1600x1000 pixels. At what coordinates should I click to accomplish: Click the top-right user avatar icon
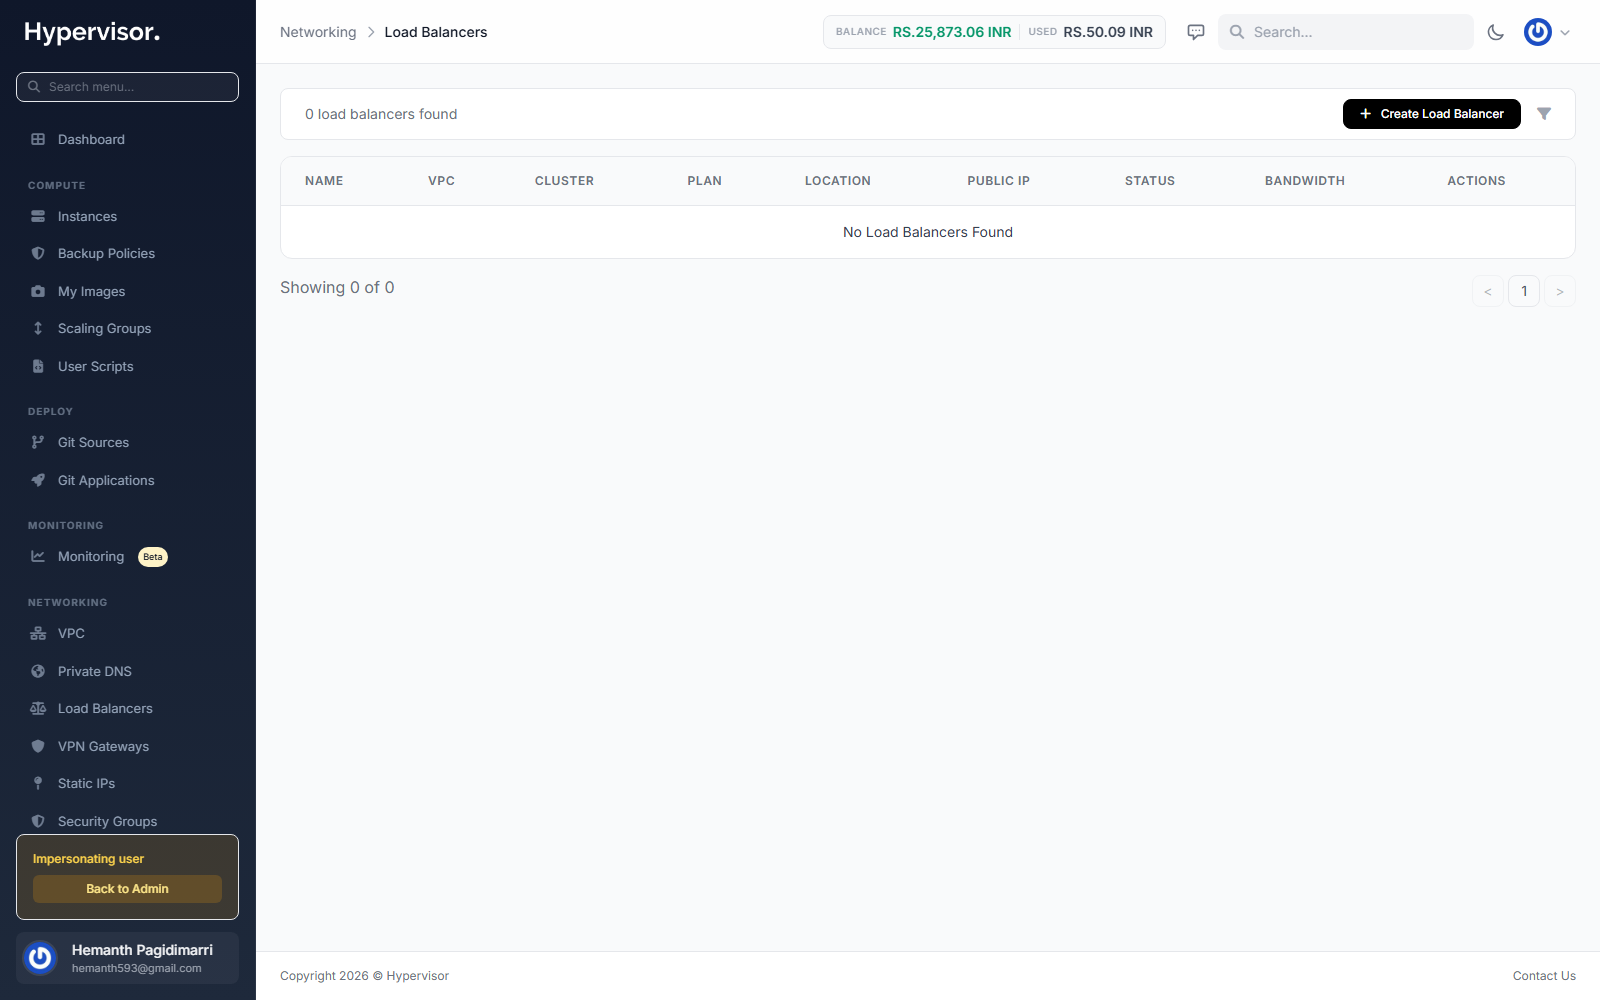point(1538,32)
